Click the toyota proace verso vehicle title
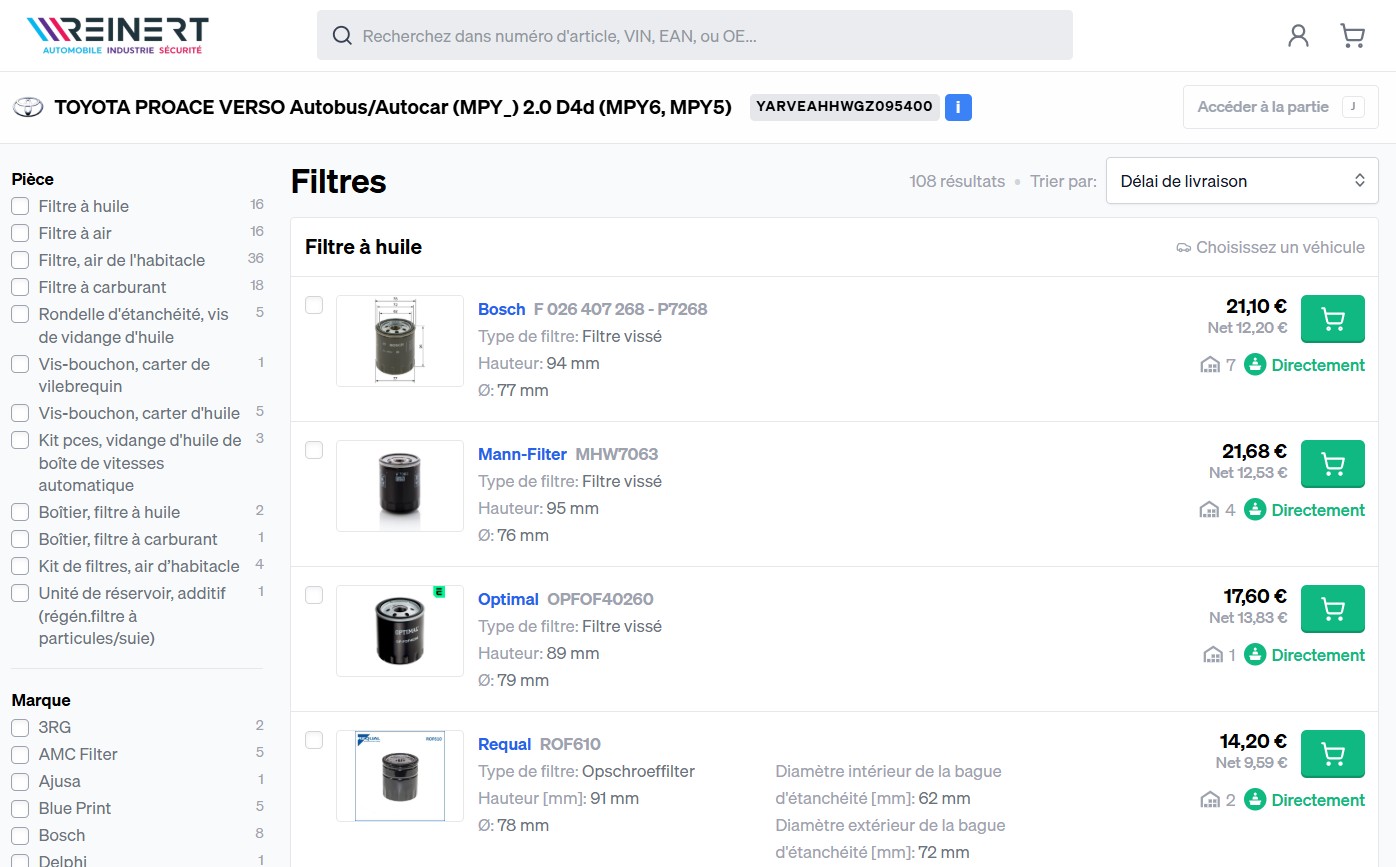This screenshot has width=1396, height=867. pyautogui.click(x=393, y=107)
